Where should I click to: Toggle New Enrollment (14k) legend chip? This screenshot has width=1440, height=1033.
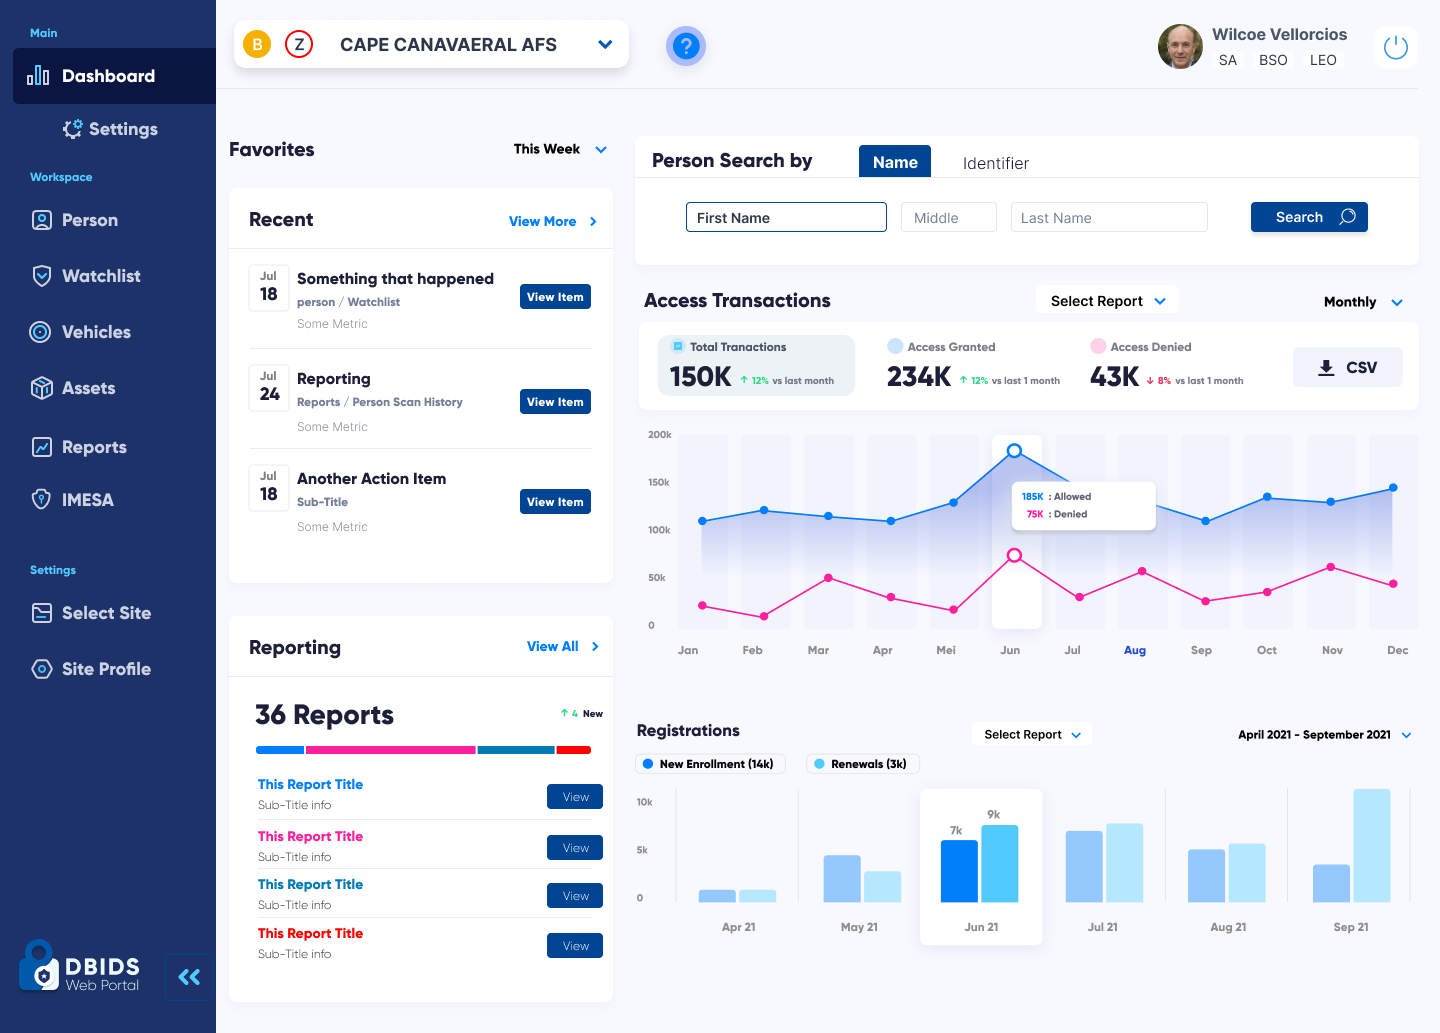click(x=710, y=764)
